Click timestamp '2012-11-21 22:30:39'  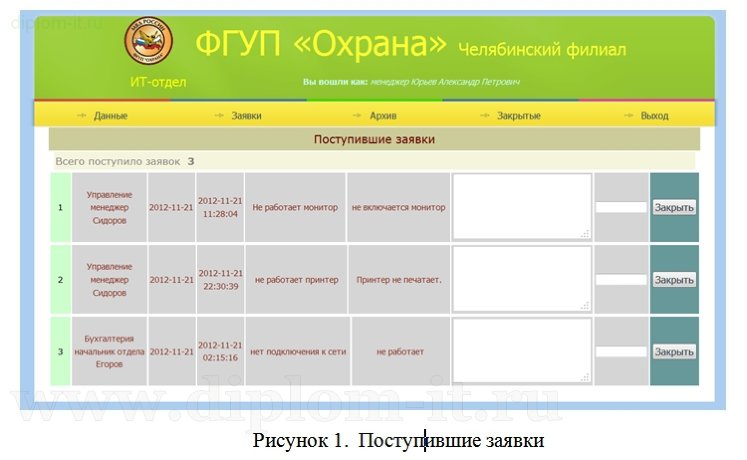(x=220, y=280)
